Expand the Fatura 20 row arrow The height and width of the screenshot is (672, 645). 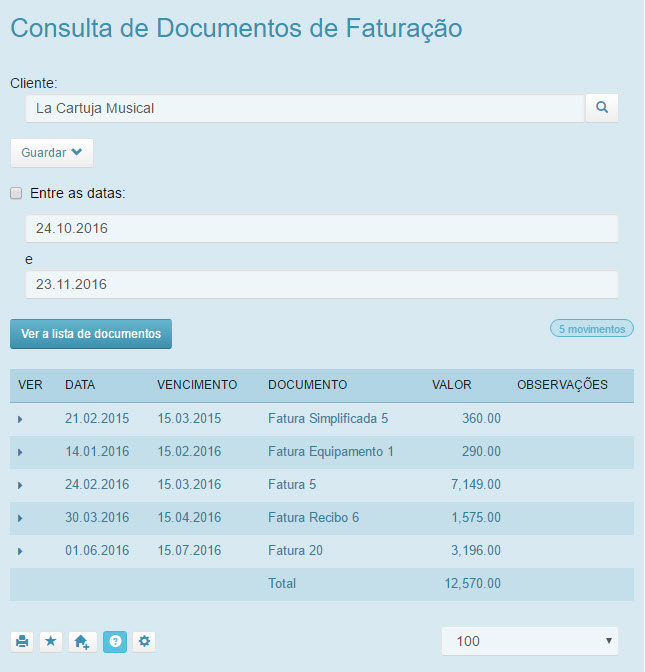coord(20,551)
